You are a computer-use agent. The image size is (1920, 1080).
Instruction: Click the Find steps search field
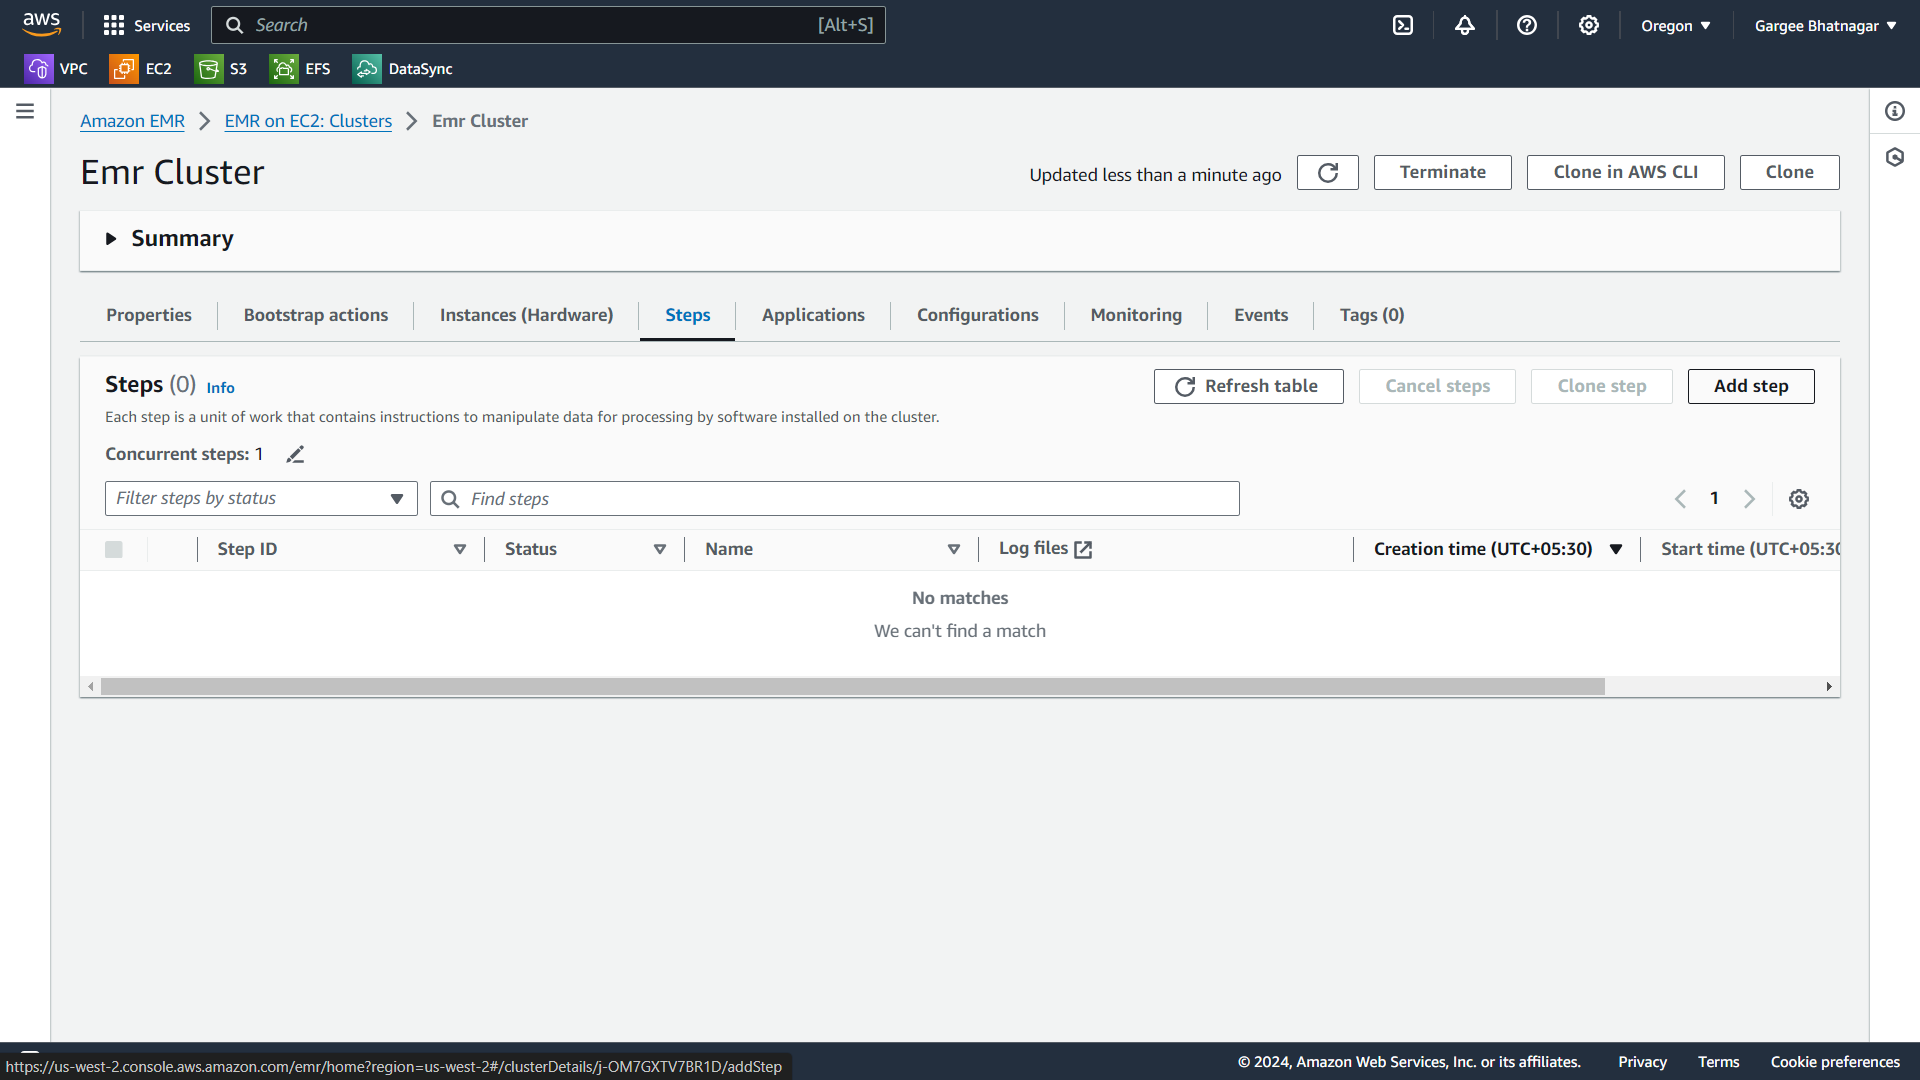834,499
